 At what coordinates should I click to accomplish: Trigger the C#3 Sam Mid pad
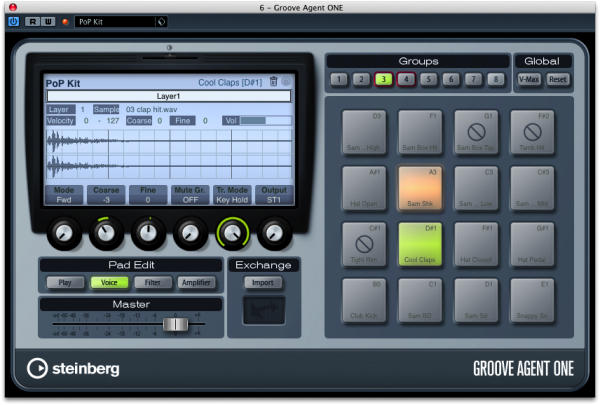pyautogui.click(x=532, y=188)
